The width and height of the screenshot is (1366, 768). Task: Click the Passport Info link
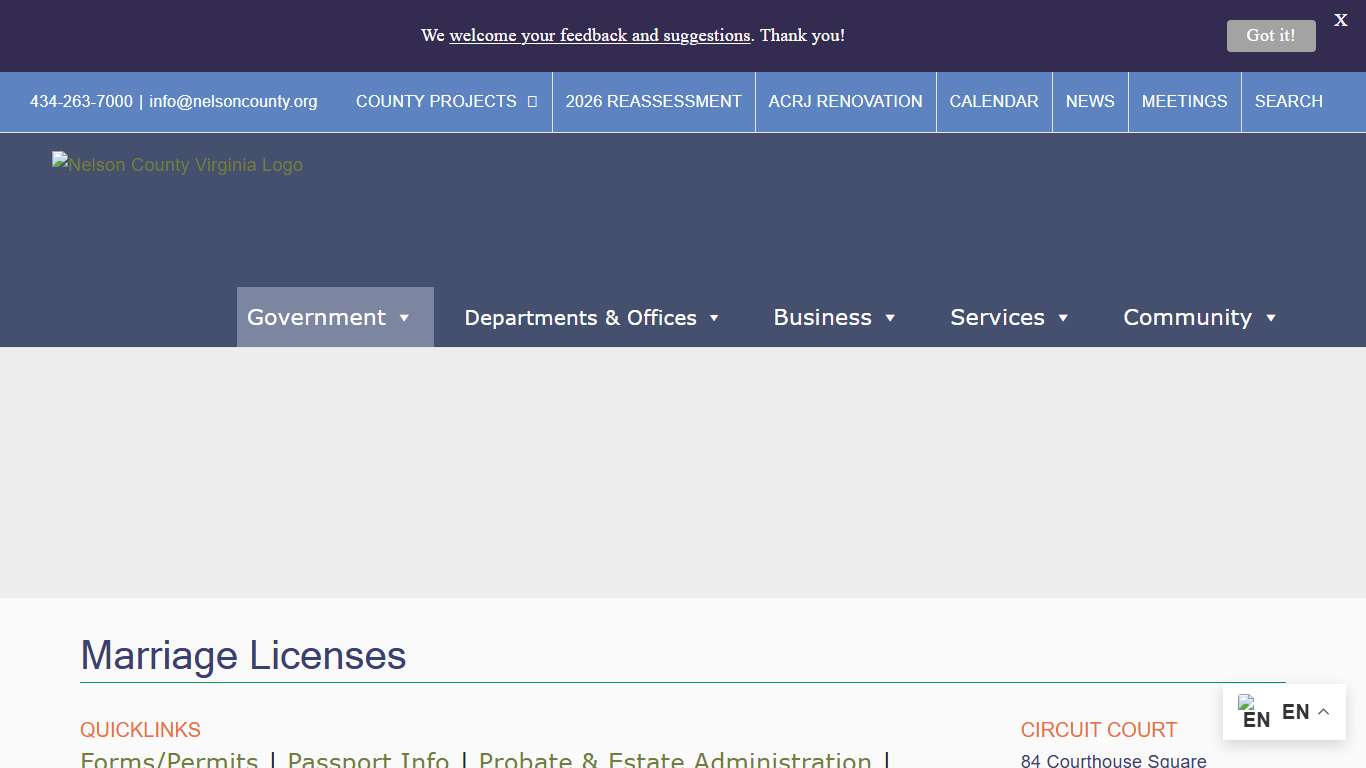point(368,759)
